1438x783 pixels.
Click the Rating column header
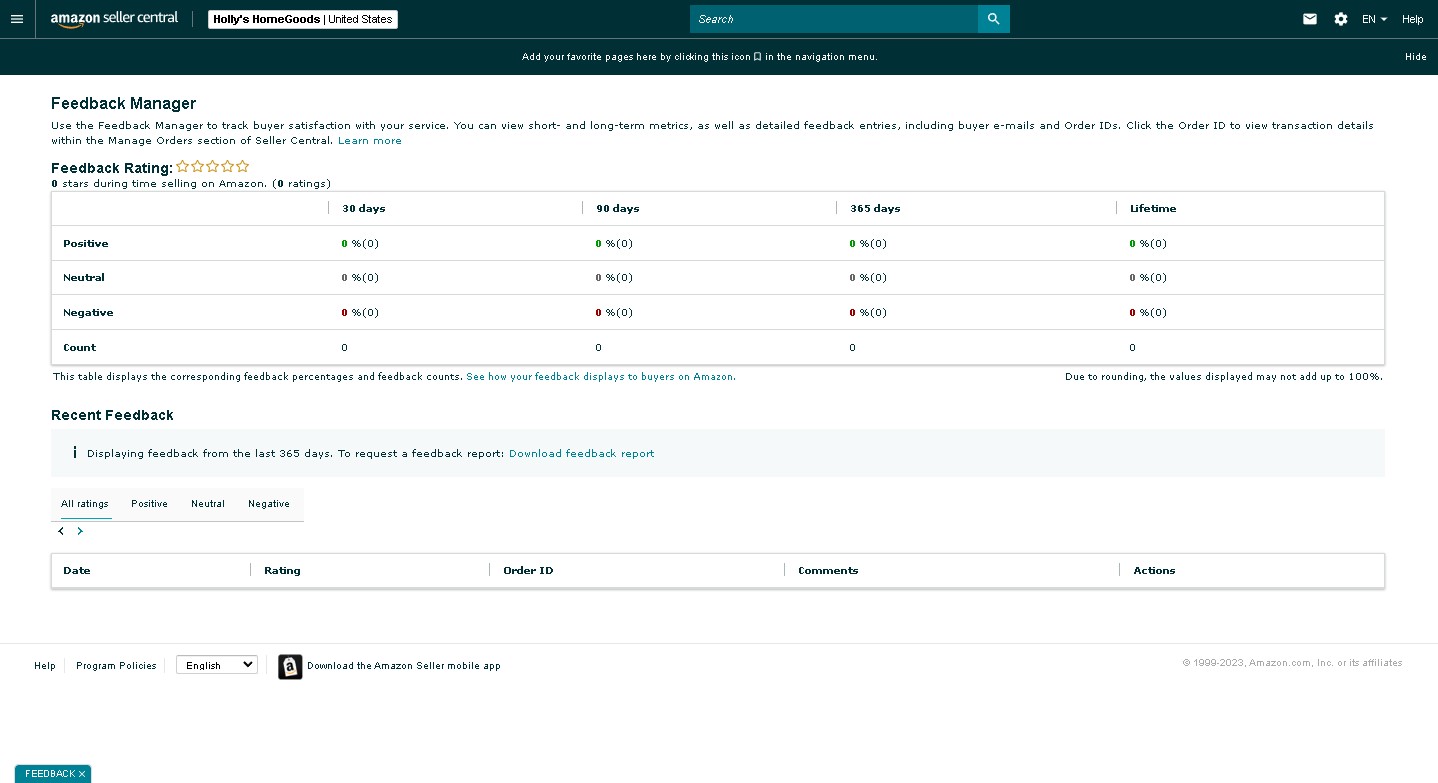(x=282, y=571)
